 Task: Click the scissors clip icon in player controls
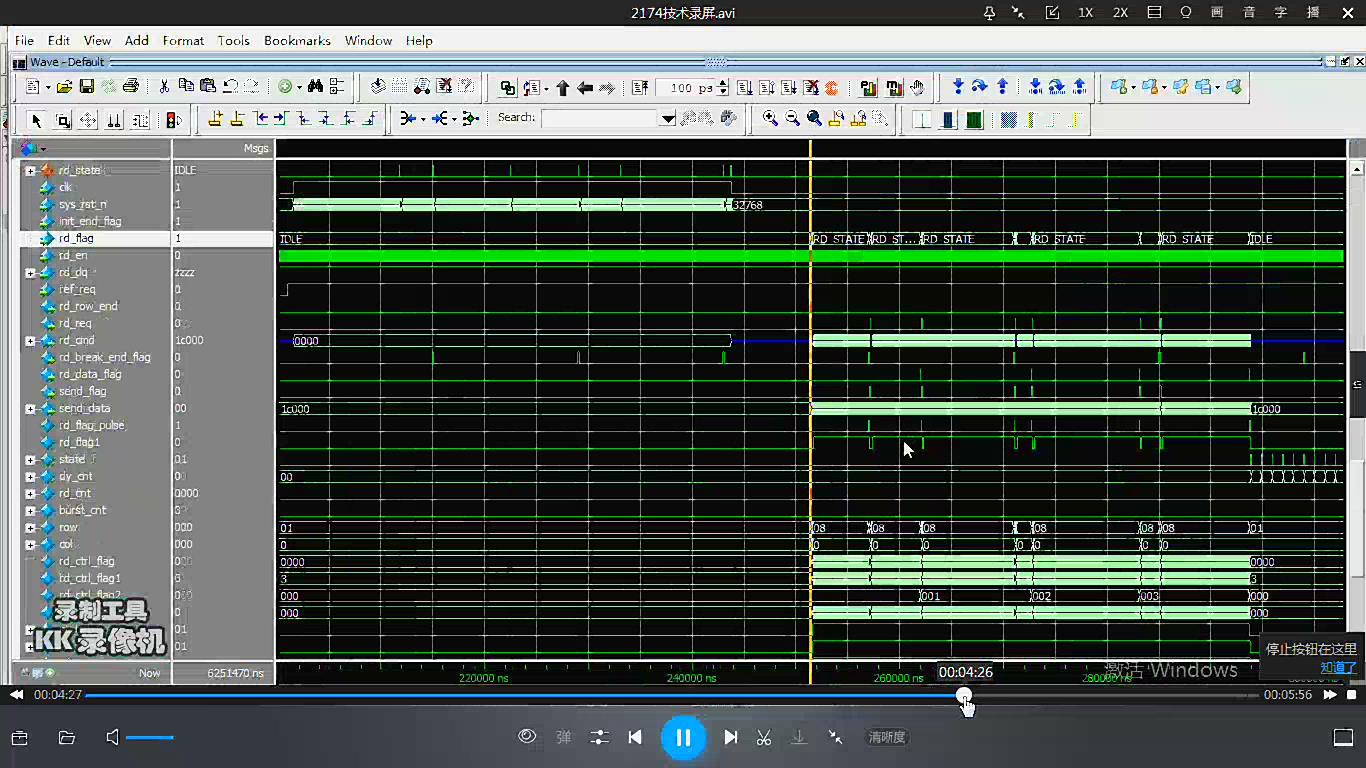(764, 737)
